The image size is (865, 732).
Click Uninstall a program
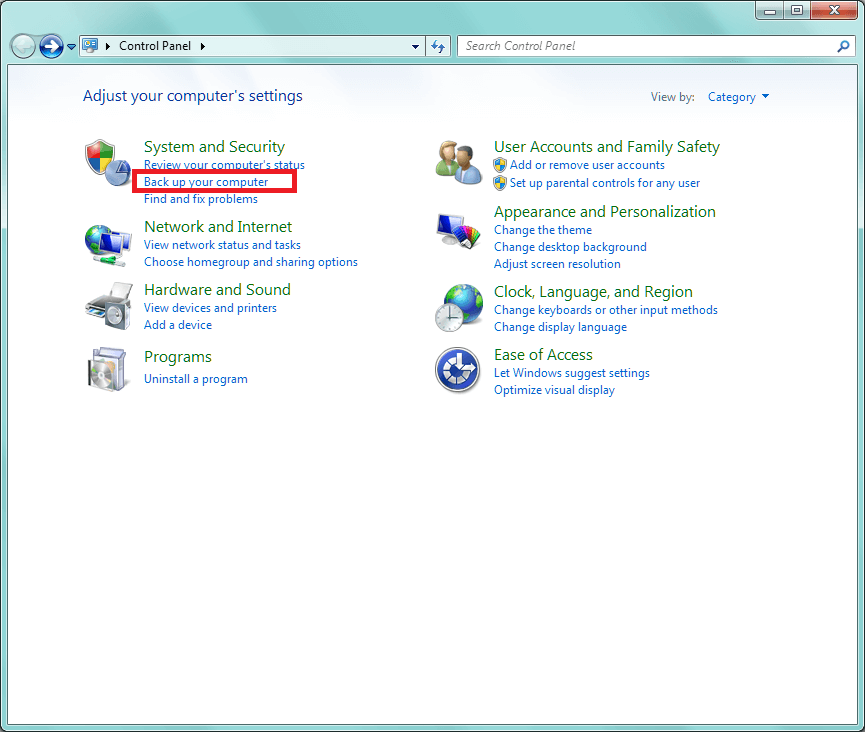195,379
